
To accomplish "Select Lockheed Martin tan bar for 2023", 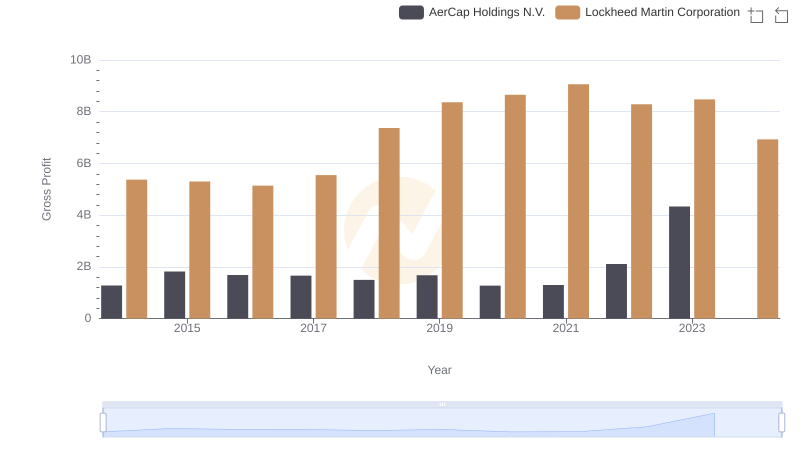I will [x=705, y=209].
